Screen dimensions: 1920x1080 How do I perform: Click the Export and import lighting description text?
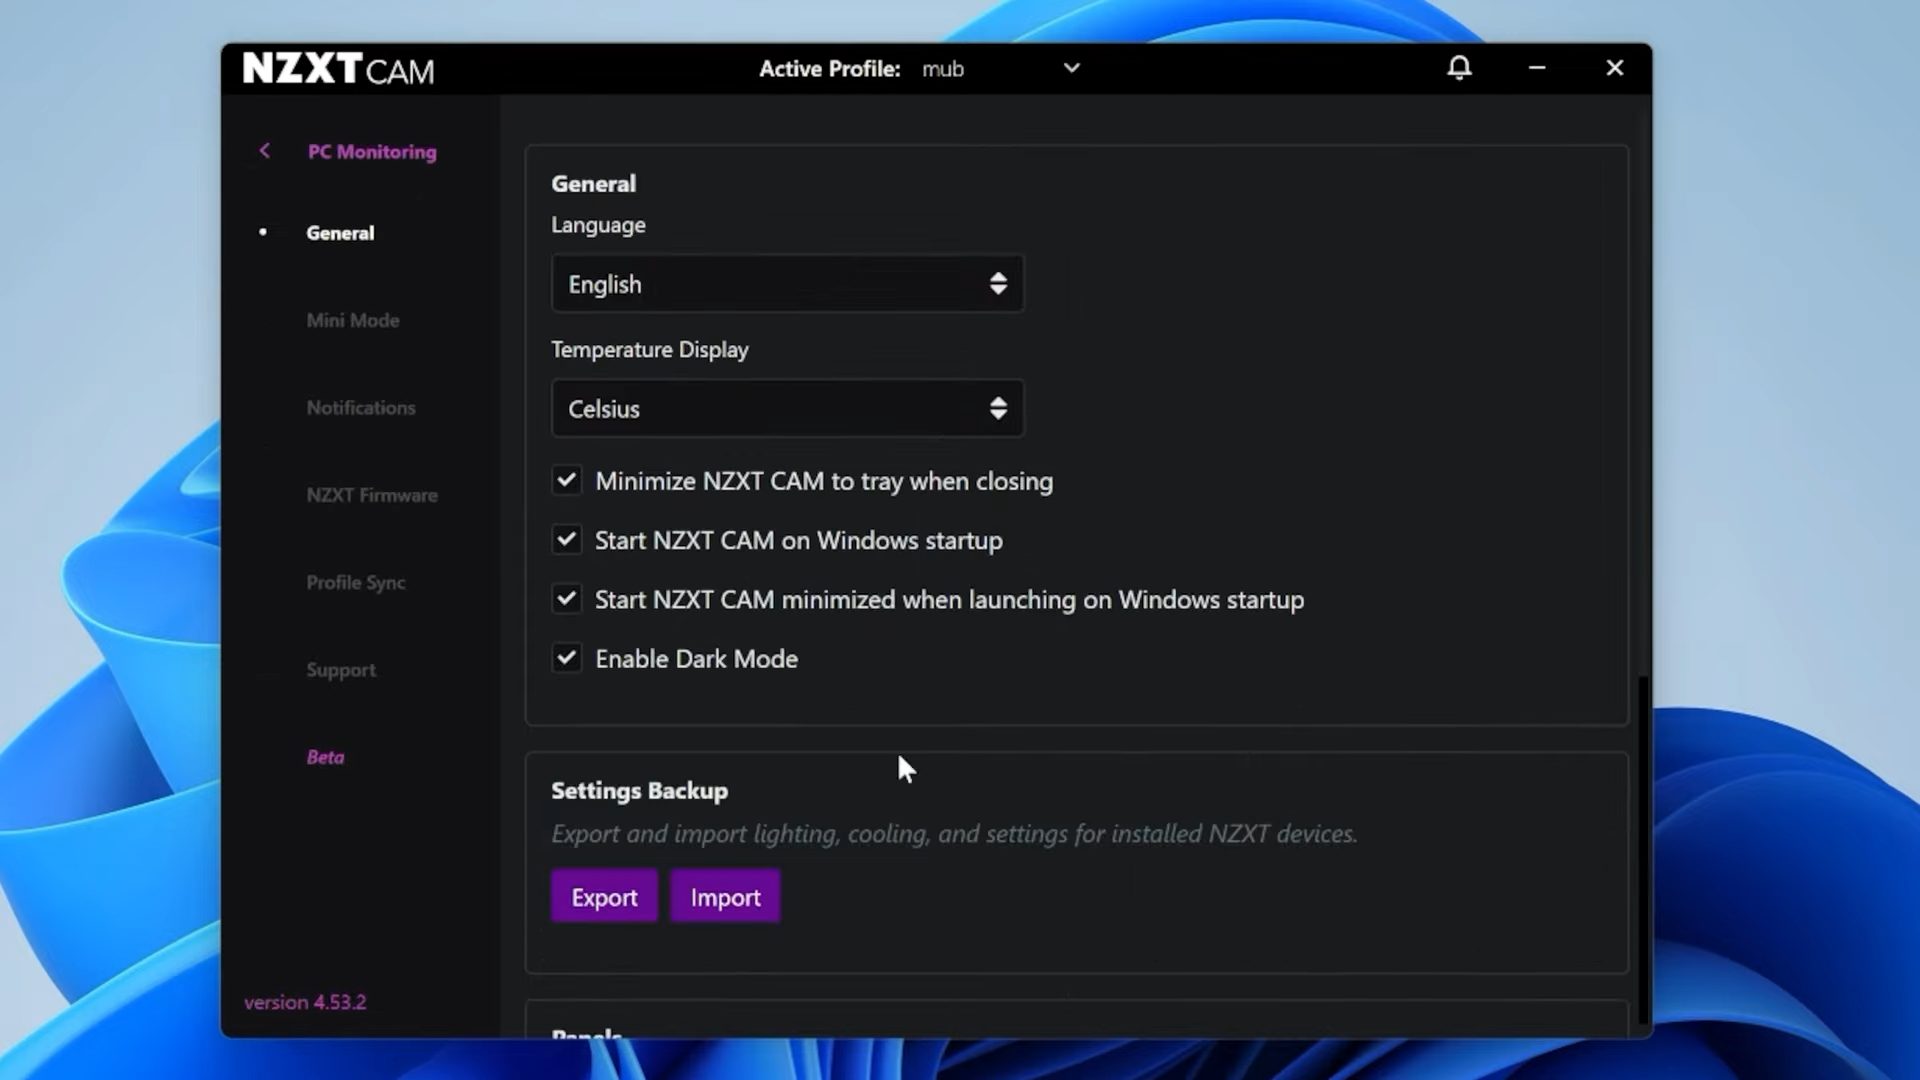(954, 834)
